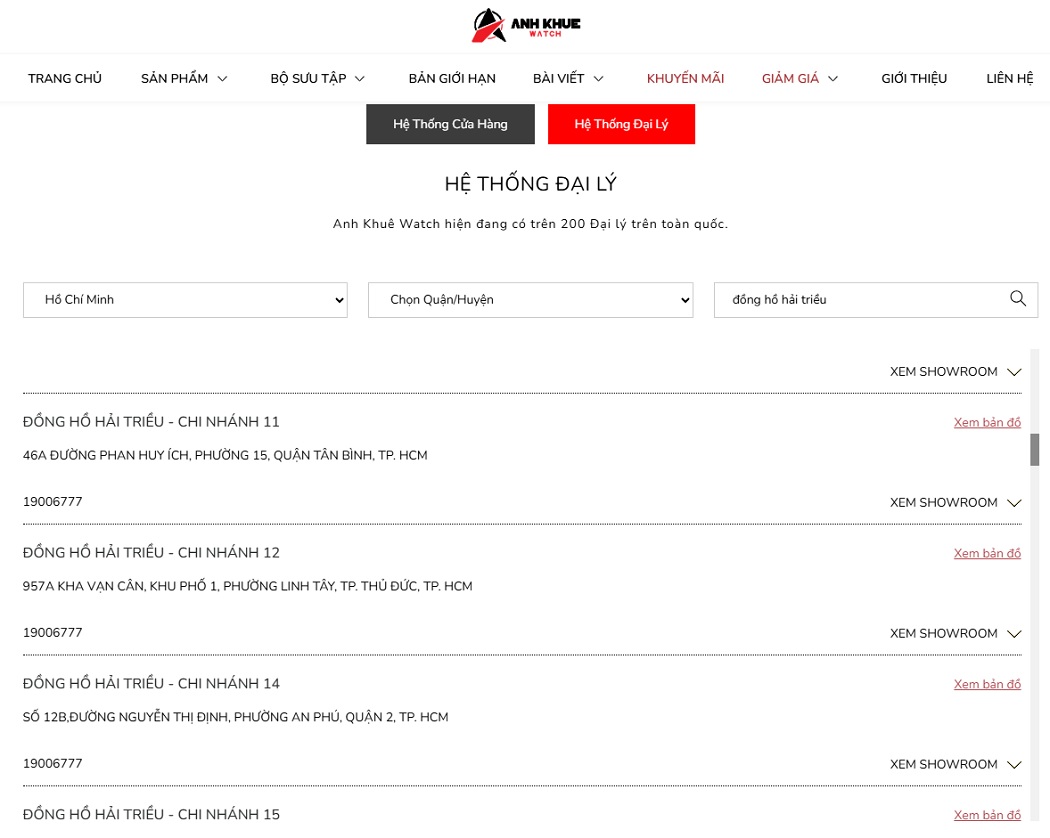Screen dimensions: 1050x838
Task: Click the dealer list scrollbar thumb
Action: 1035,449
